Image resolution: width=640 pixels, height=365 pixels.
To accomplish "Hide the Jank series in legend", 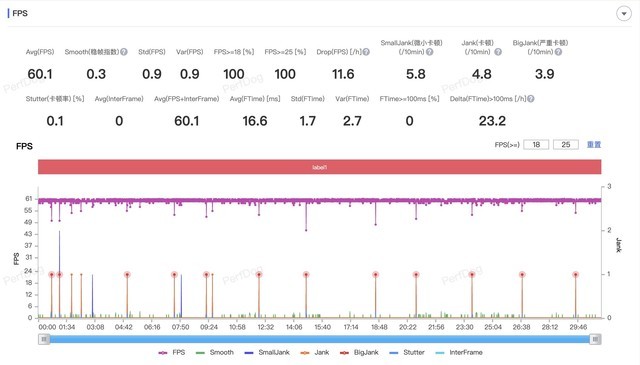I will [314, 352].
